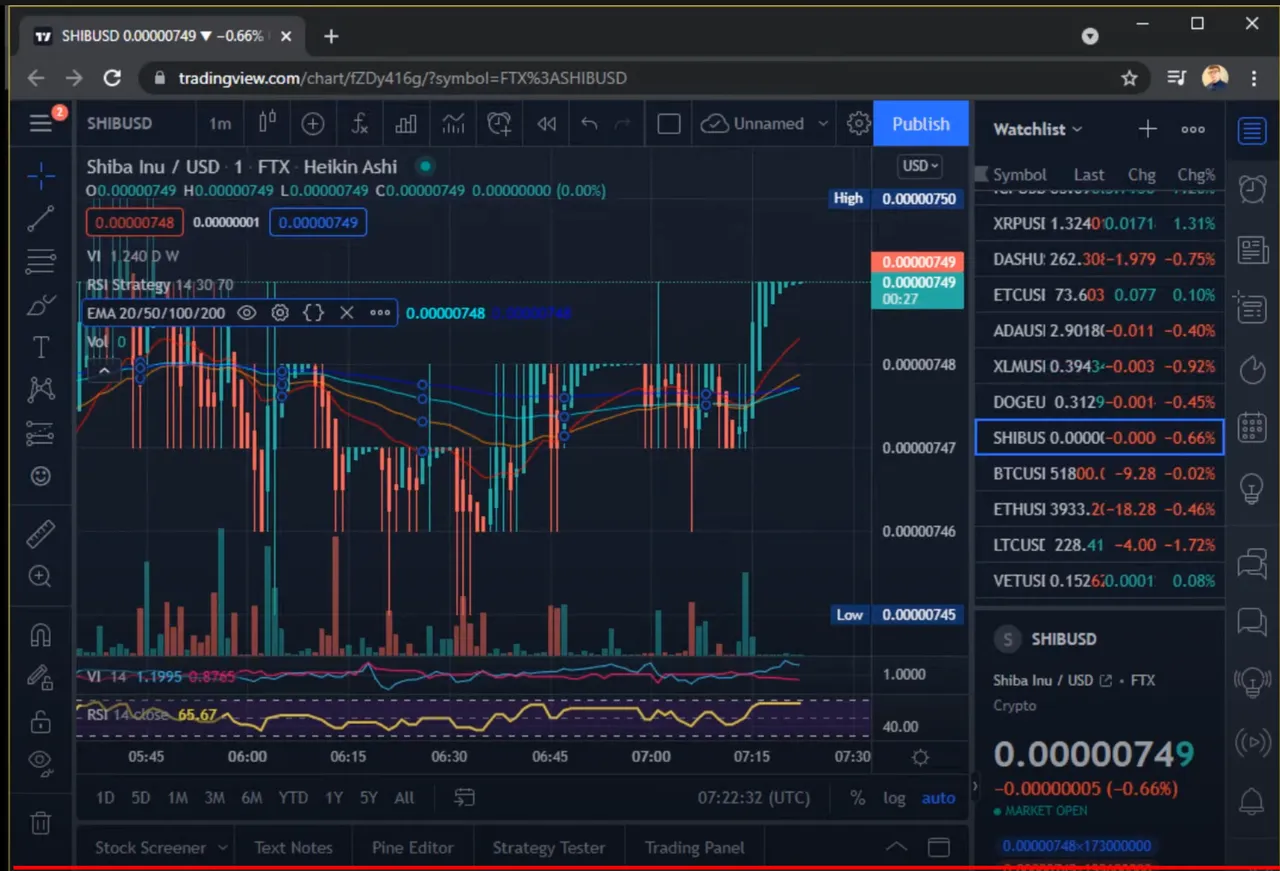Open the Stock Screener tab
This screenshot has width=1280, height=871.
point(160,847)
